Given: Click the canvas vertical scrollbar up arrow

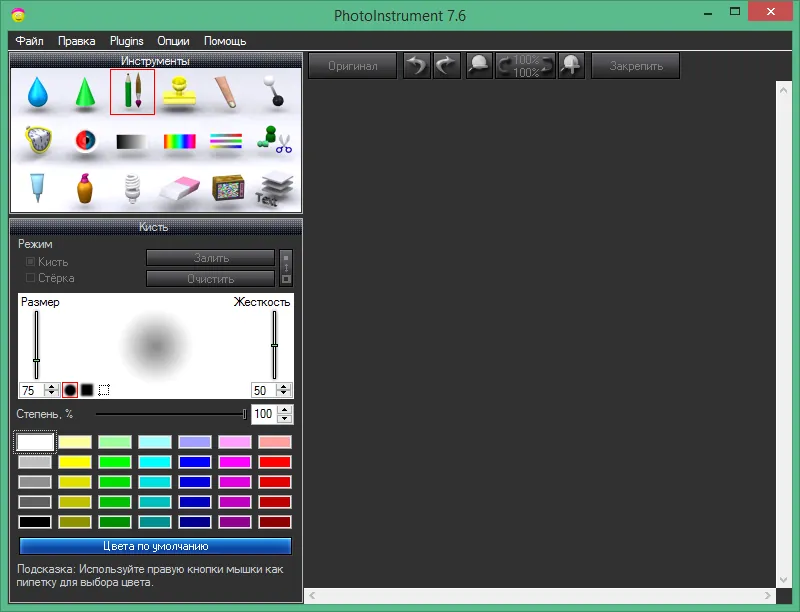Looking at the screenshot, I should [784, 90].
